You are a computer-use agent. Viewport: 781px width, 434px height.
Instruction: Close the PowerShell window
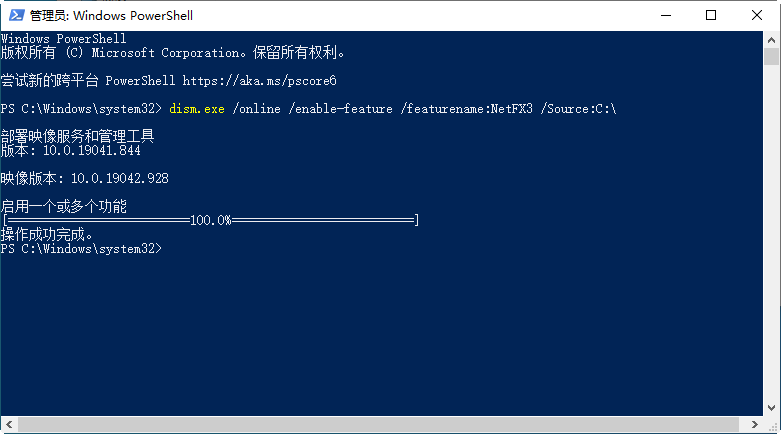click(x=757, y=15)
